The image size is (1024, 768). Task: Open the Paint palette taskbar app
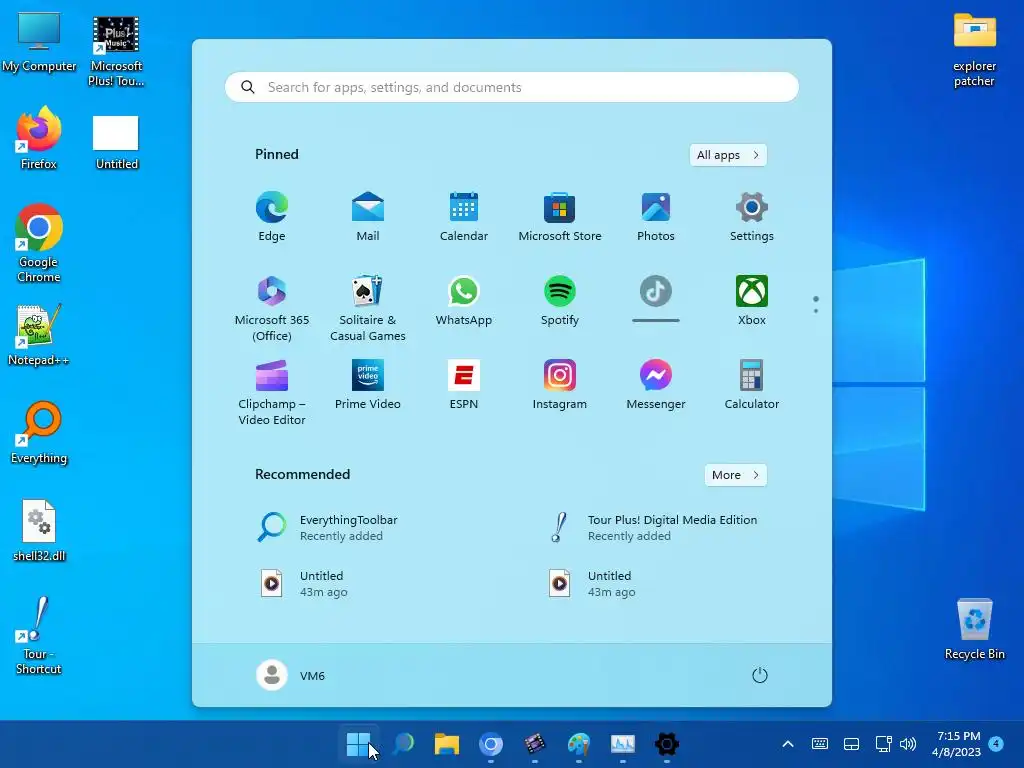coord(579,744)
